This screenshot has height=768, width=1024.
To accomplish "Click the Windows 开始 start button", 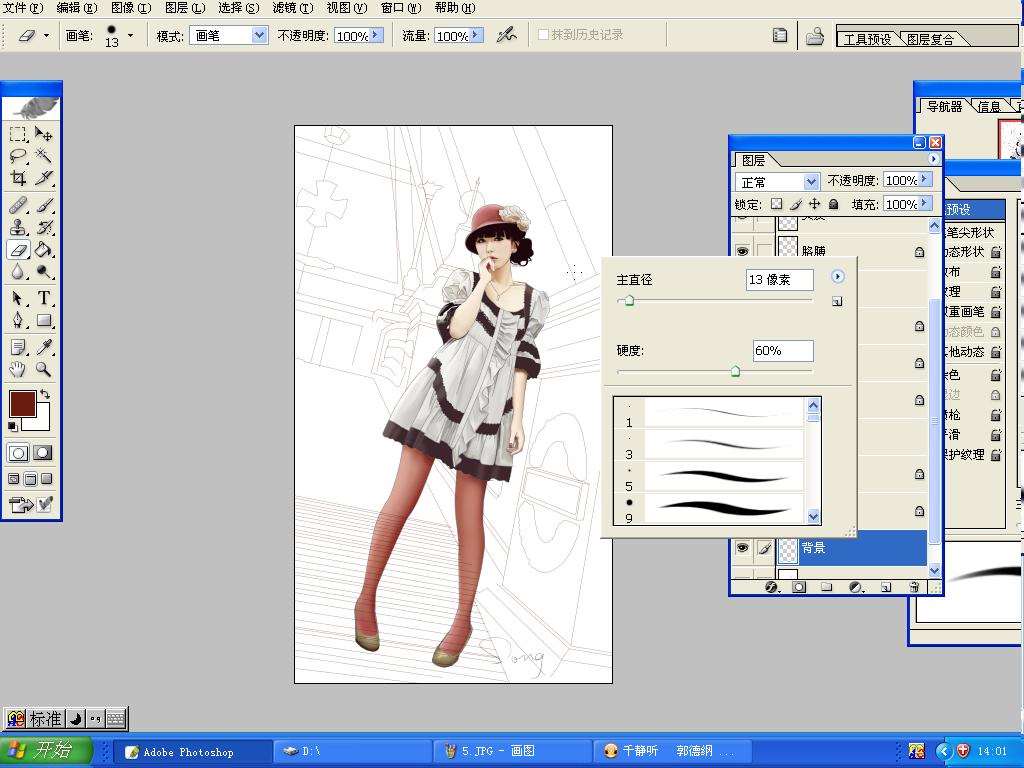I will (x=47, y=750).
